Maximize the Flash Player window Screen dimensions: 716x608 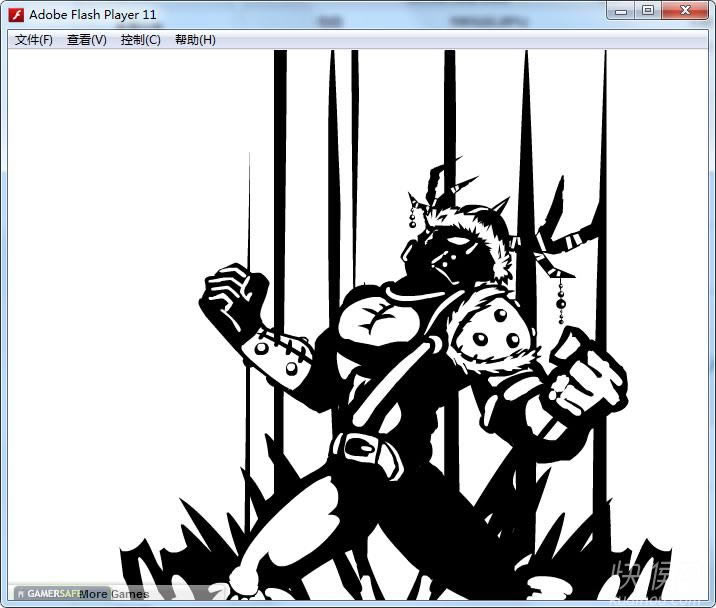click(648, 11)
